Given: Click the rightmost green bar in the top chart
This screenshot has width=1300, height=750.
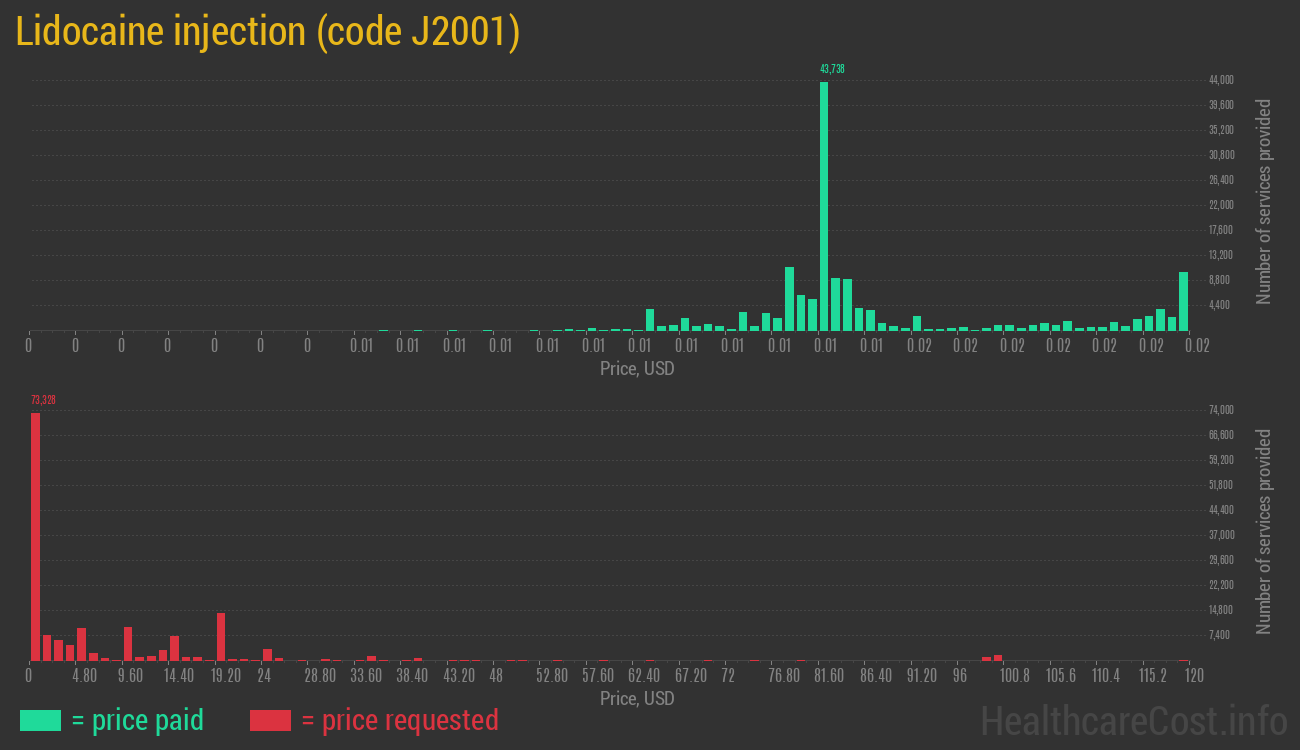Looking at the screenshot, I should tap(1183, 301).
